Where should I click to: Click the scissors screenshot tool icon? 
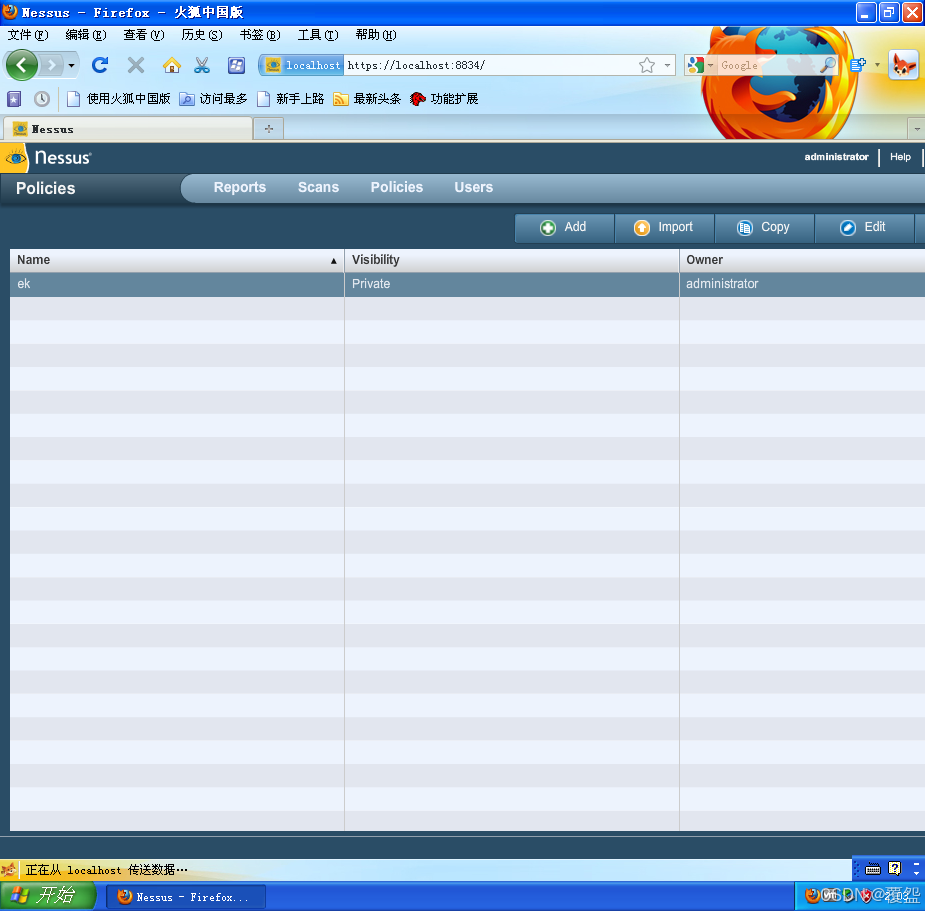coord(202,65)
